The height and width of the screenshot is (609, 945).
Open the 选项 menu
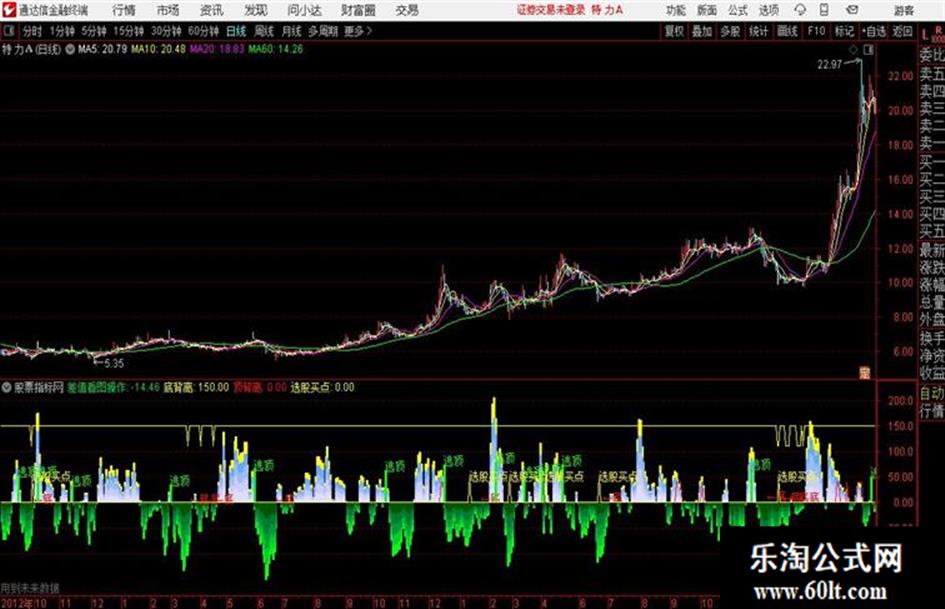pyautogui.click(x=768, y=10)
